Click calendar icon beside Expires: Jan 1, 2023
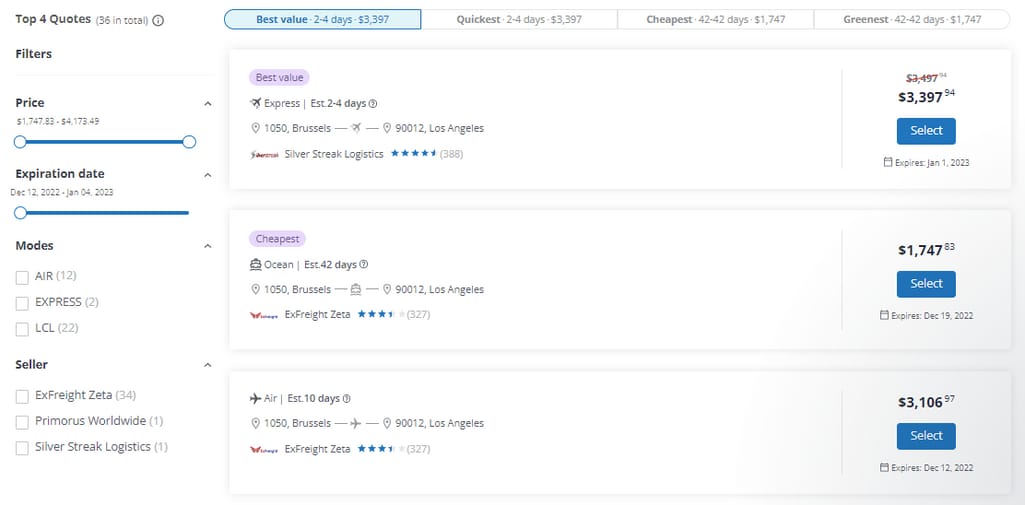Viewport: 1025px width, 505px height. tap(888, 161)
